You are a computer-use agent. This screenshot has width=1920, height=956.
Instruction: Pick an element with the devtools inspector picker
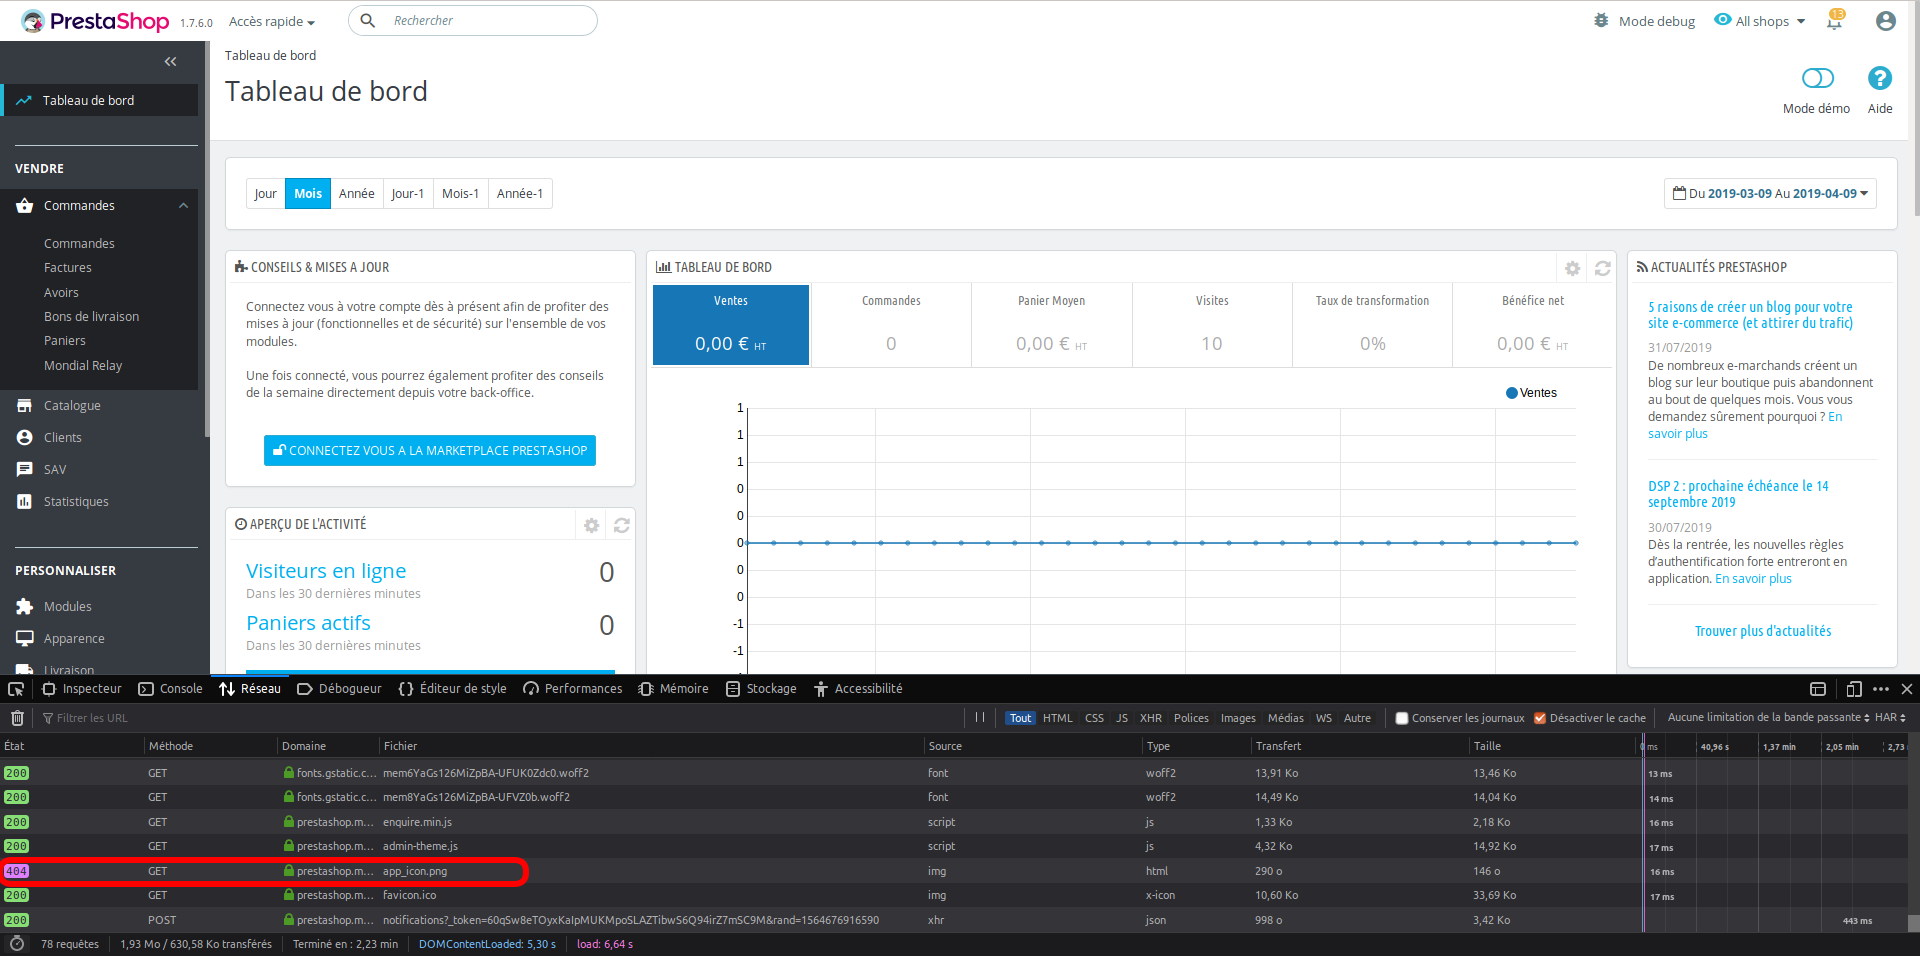[x=16, y=689]
